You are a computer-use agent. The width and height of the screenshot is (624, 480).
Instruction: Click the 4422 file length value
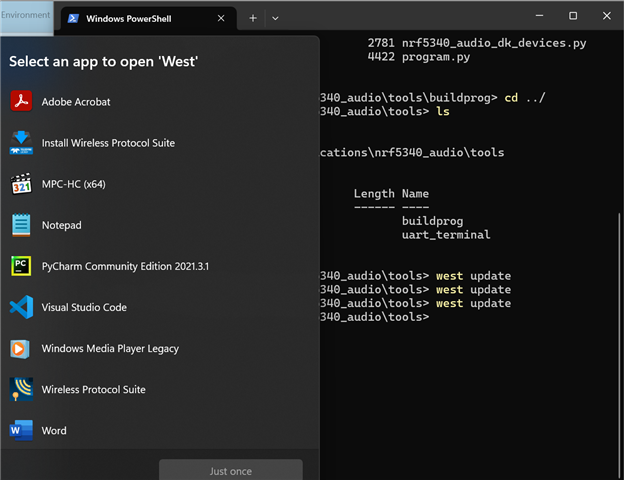381,57
